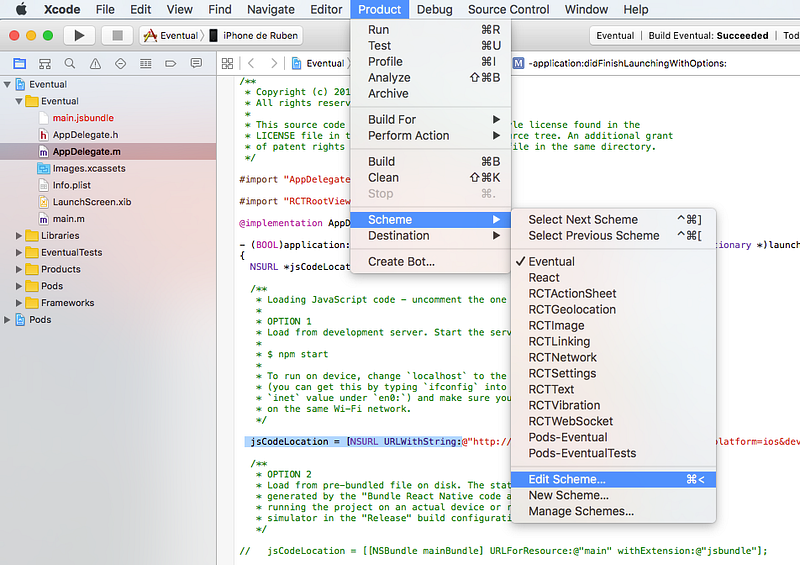Click the Eventual scheme selector in toolbar
The height and width of the screenshot is (565, 800).
point(171,35)
